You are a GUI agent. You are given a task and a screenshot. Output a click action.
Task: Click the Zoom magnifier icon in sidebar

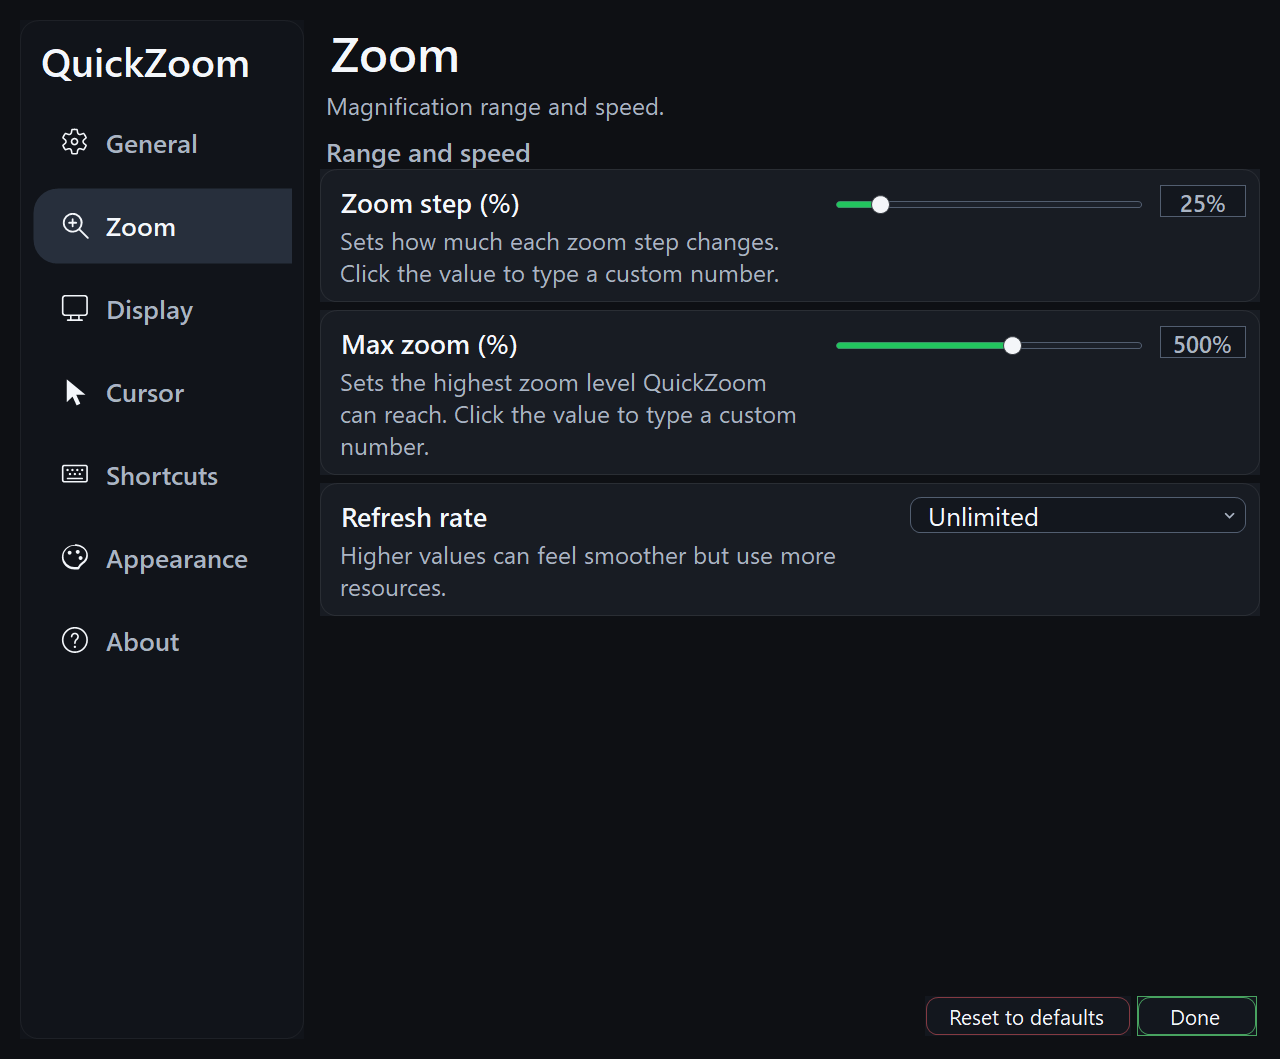click(75, 226)
